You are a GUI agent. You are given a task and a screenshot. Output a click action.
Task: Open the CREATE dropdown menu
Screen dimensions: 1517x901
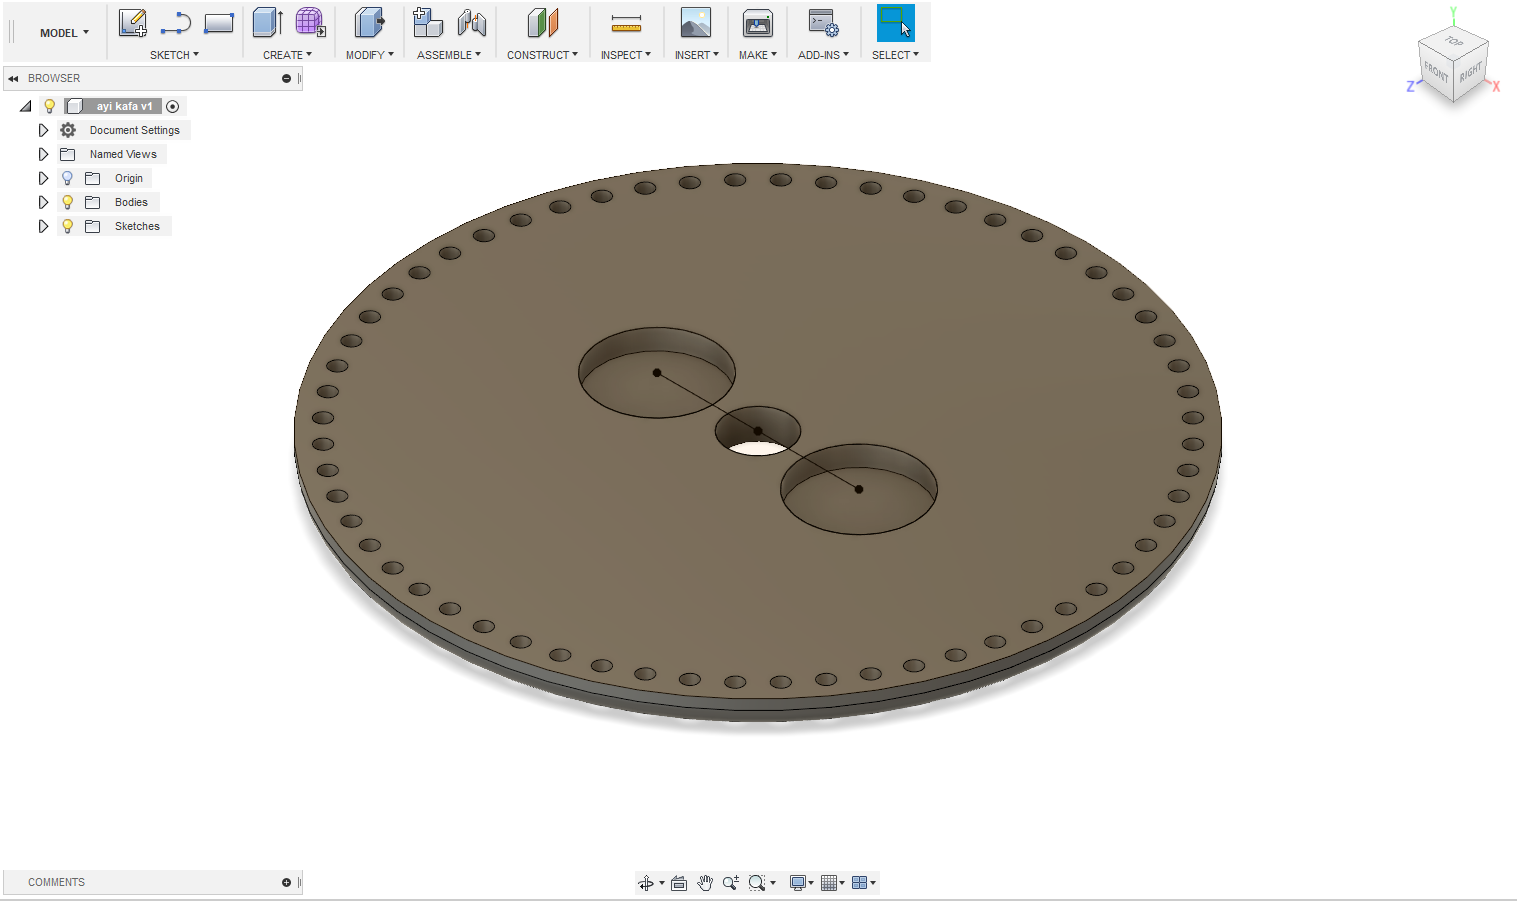click(284, 55)
